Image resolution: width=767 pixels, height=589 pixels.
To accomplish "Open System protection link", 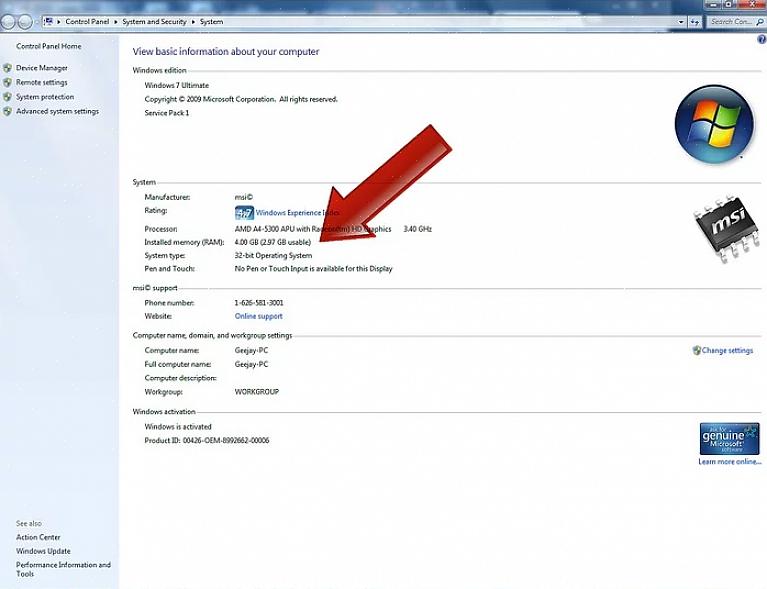I will [45, 97].
